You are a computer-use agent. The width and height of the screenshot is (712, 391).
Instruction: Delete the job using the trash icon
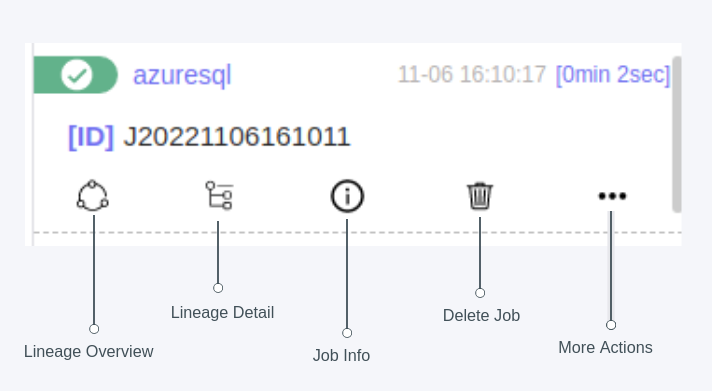tap(480, 196)
